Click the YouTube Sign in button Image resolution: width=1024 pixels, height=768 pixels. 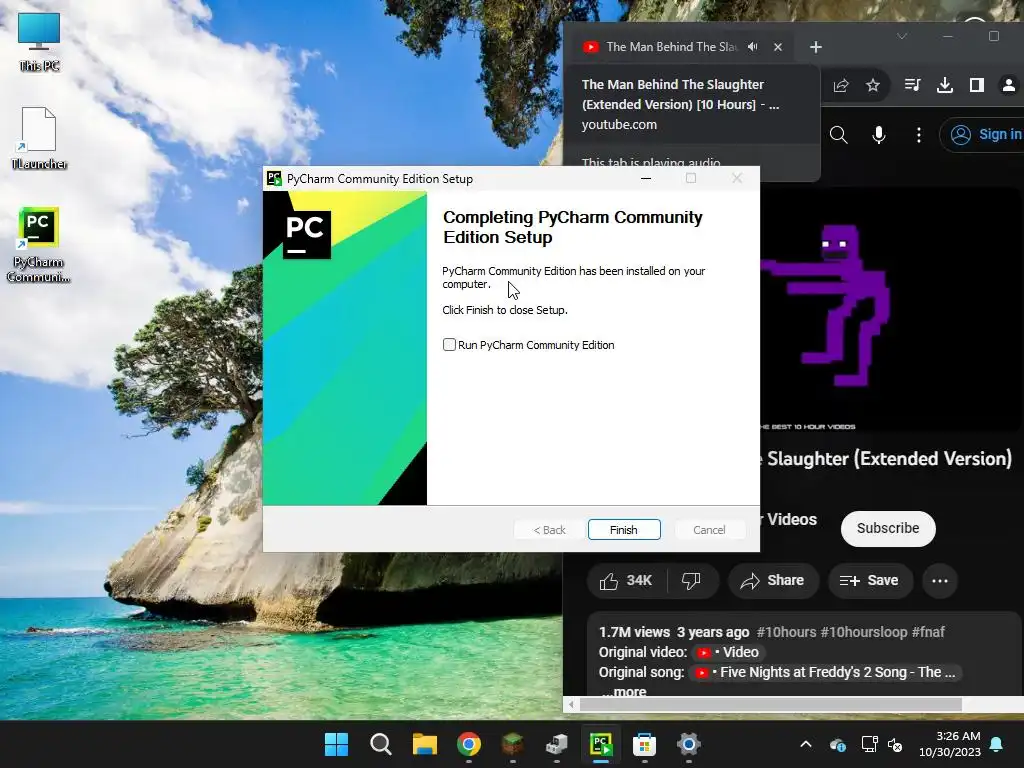pos(982,135)
